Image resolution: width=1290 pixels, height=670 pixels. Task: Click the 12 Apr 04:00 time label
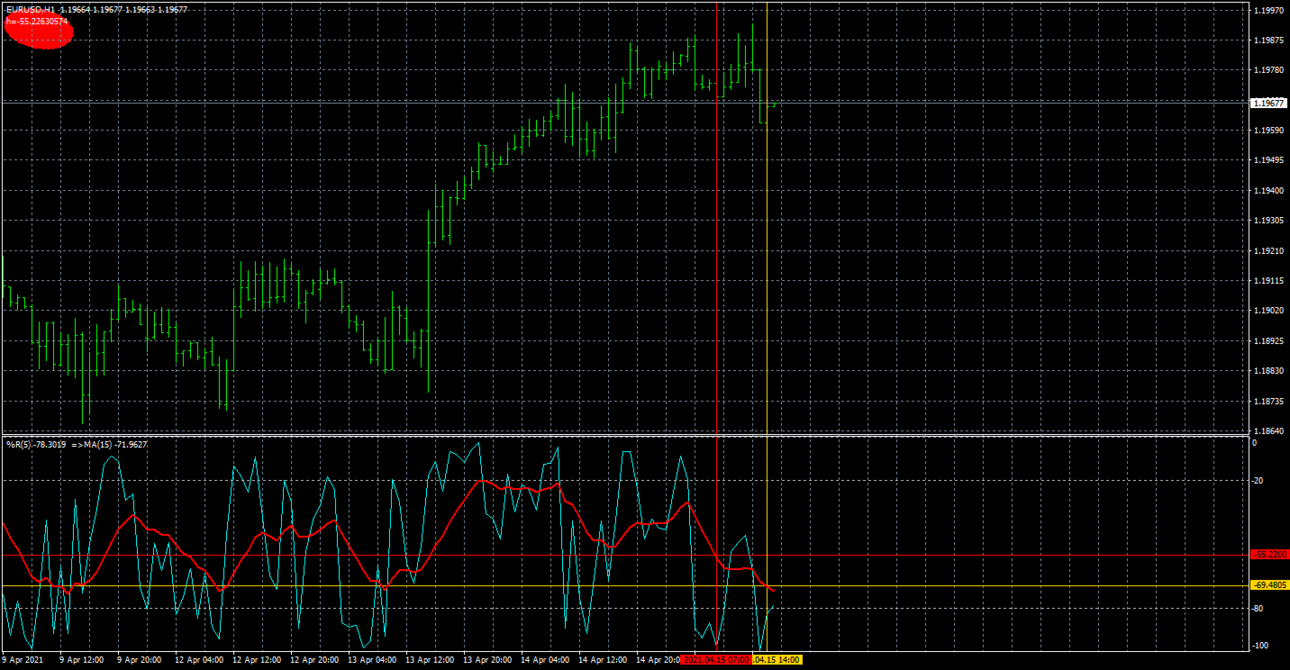point(199,660)
